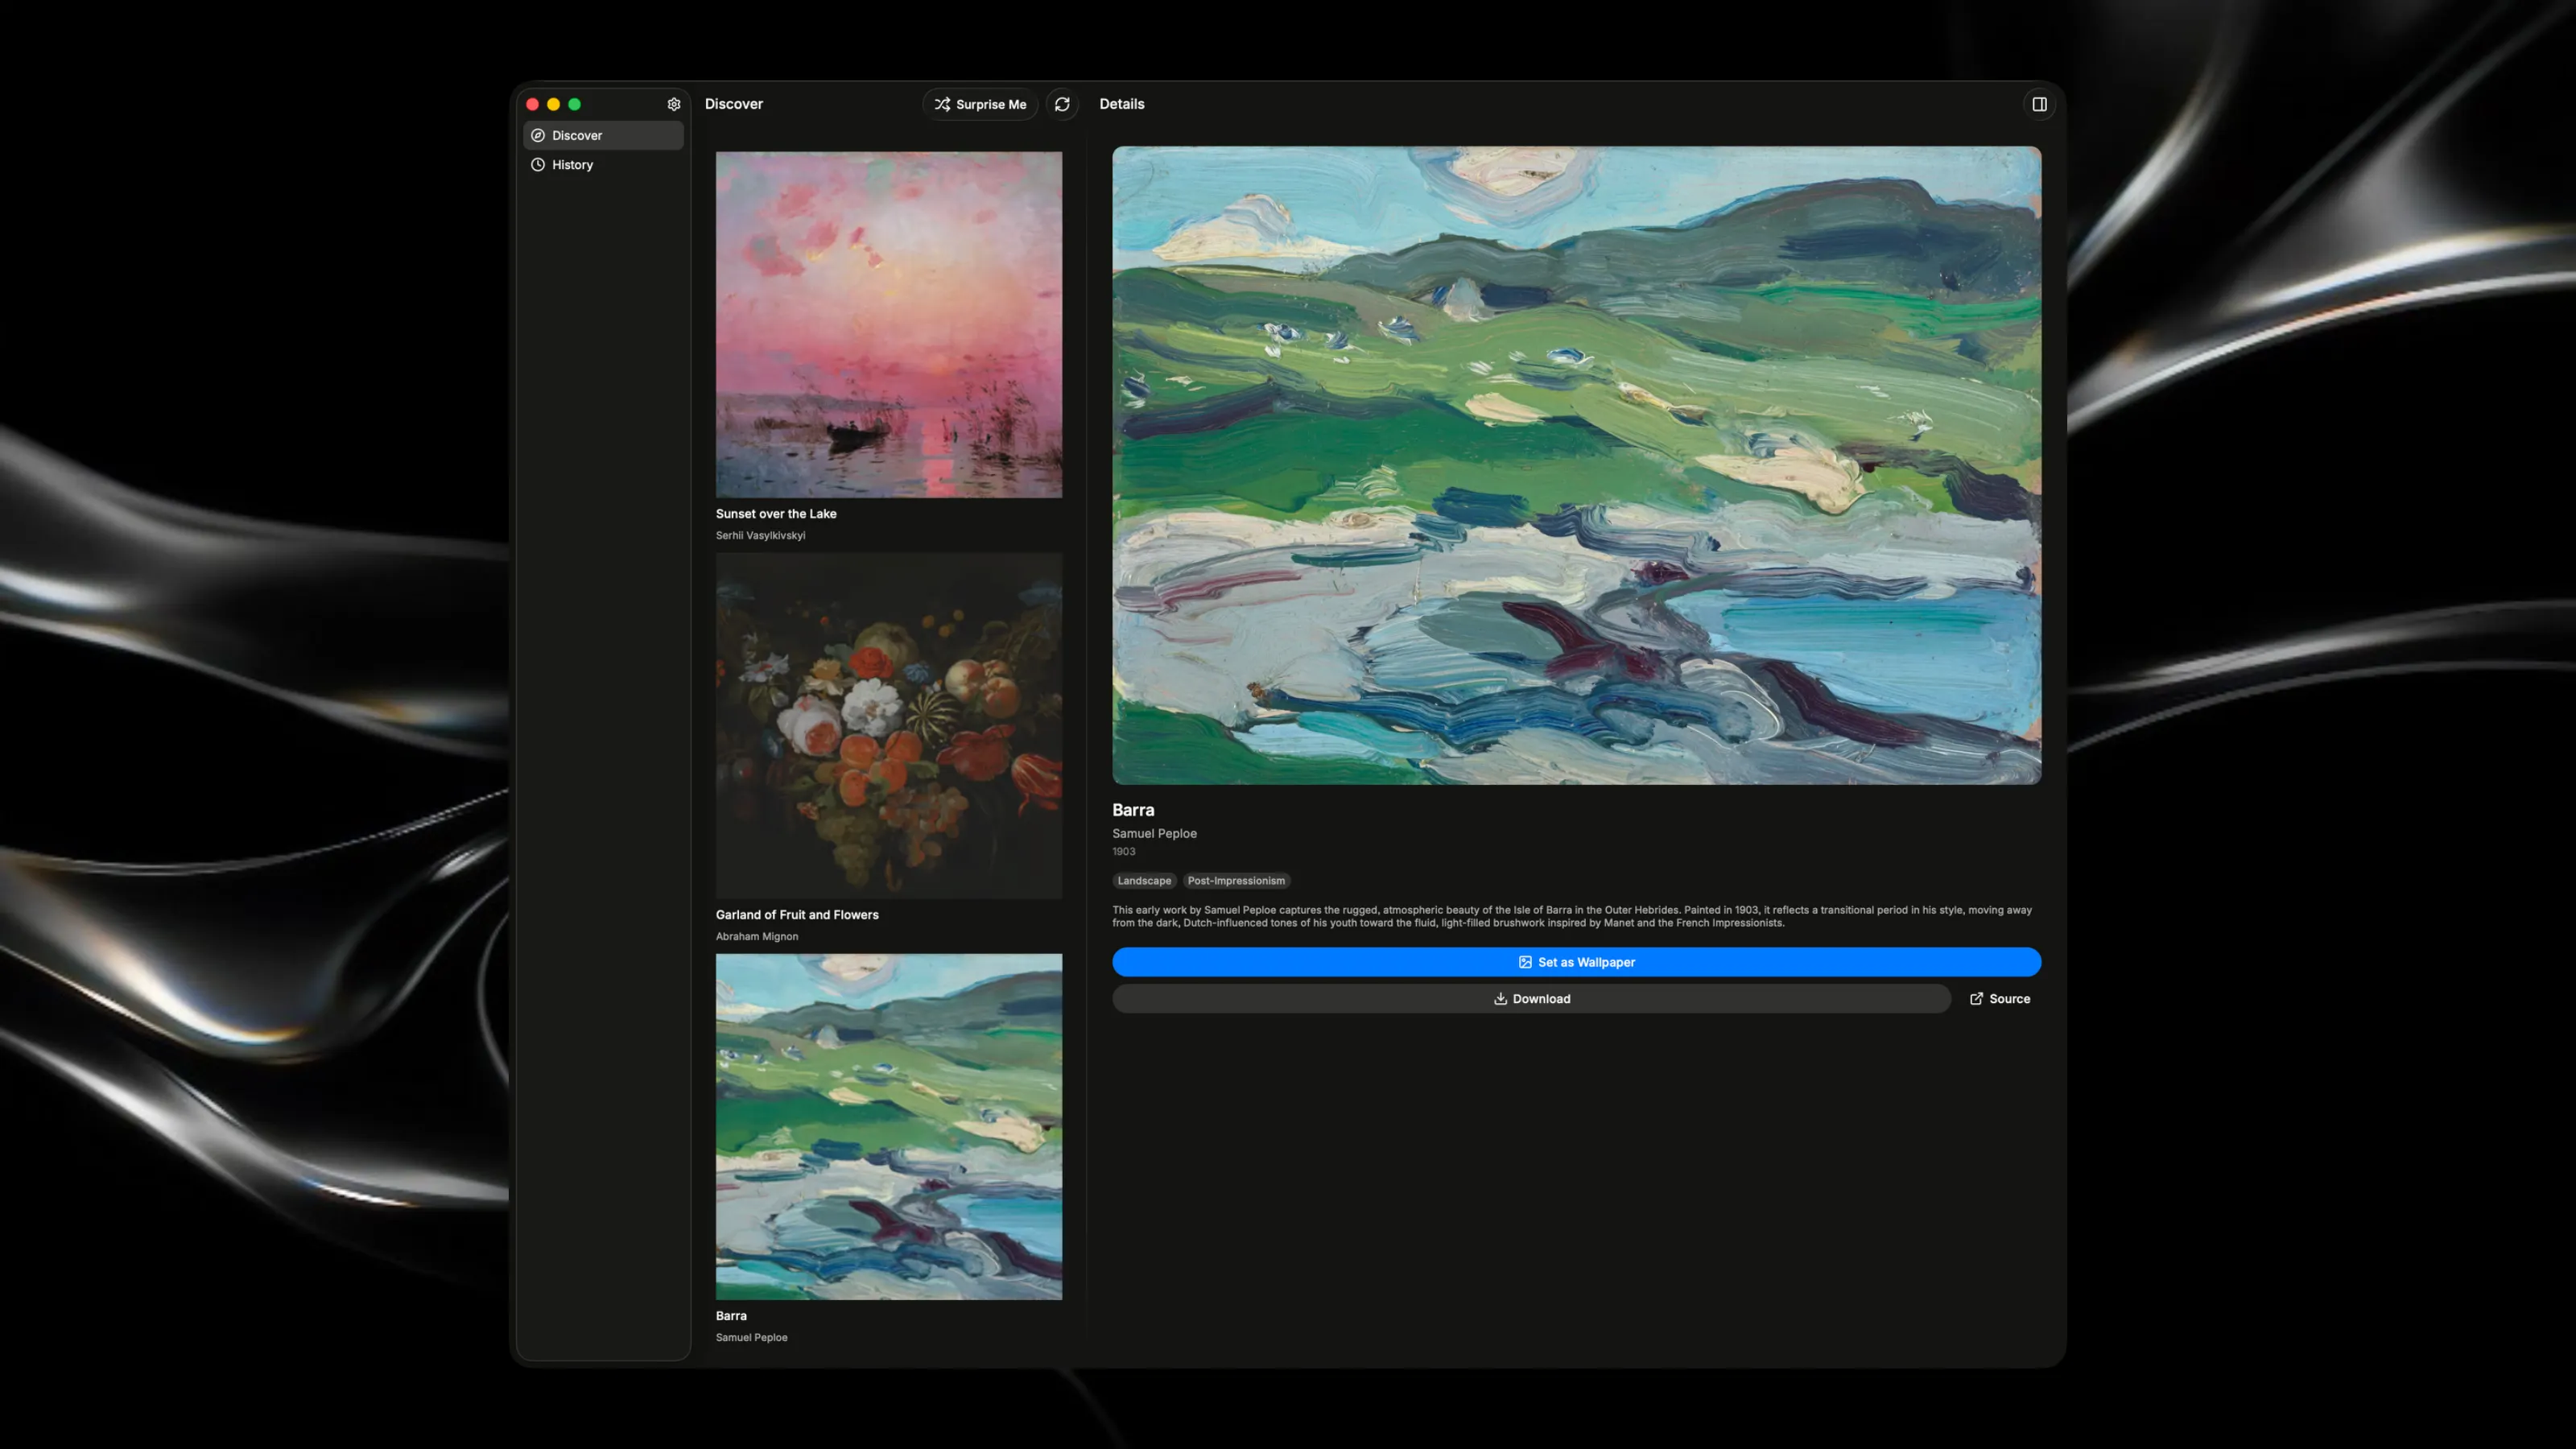Open settings via the gear icon

coord(674,104)
